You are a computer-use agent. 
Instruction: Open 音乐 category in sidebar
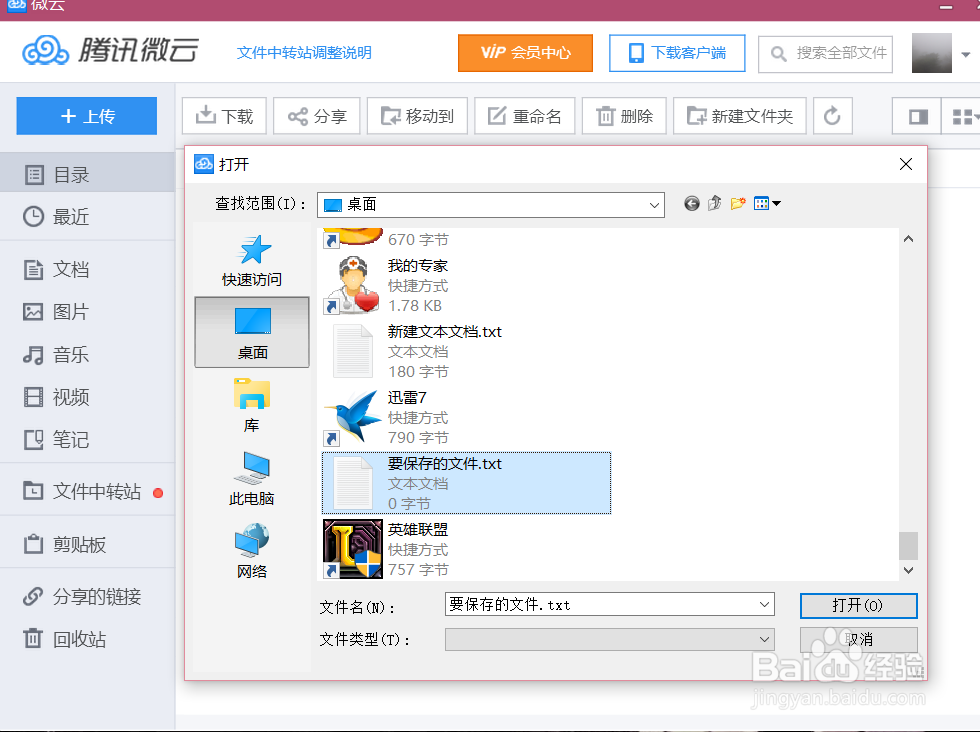pyautogui.click(x=88, y=354)
